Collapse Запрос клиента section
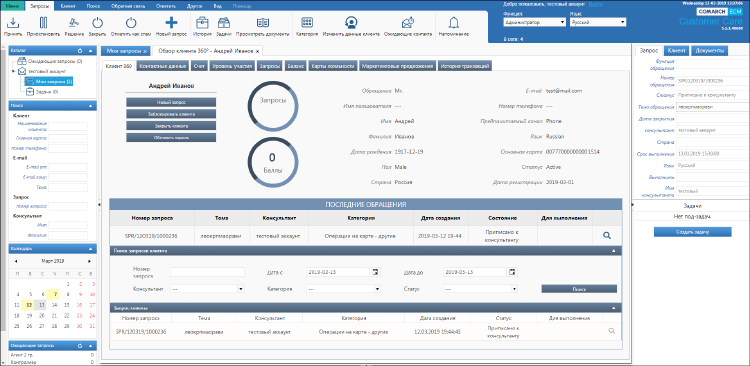Screen dimensions: 750x366 613,308
